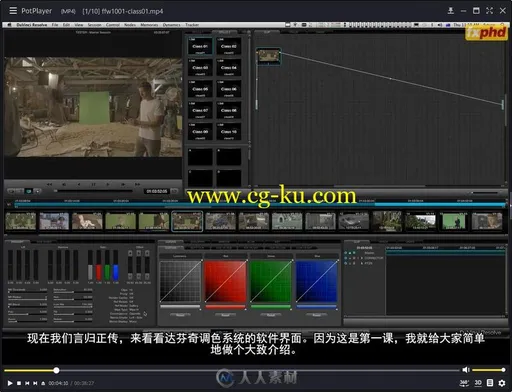Viewport: 512px width, 392px height.
Task: Click the PotPlayer play button
Action: (x=10, y=383)
